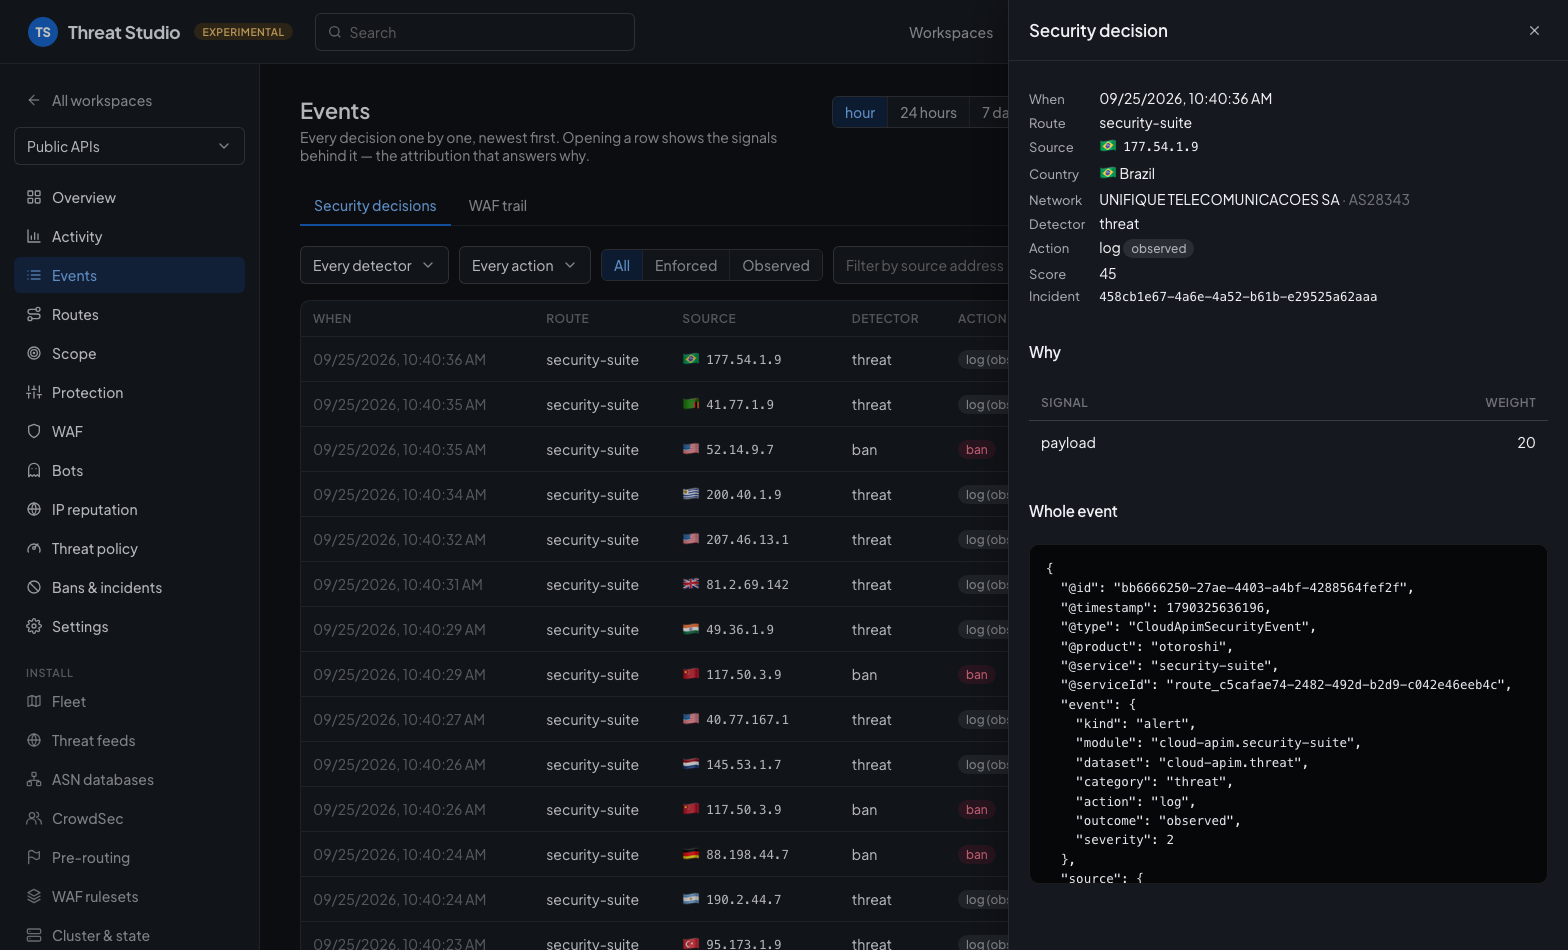Open the Fleet map icon

[x=34, y=701]
